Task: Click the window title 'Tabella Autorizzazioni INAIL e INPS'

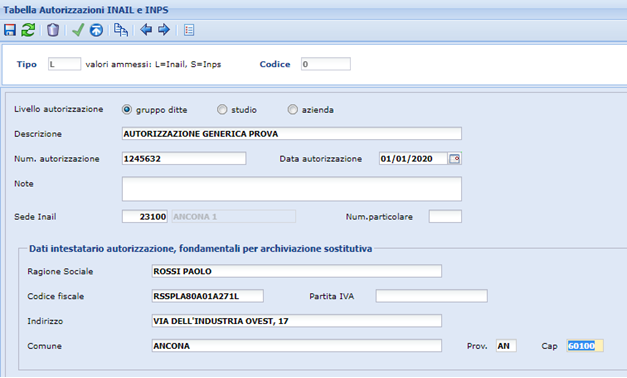Action: pyautogui.click(x=86, y=10)
